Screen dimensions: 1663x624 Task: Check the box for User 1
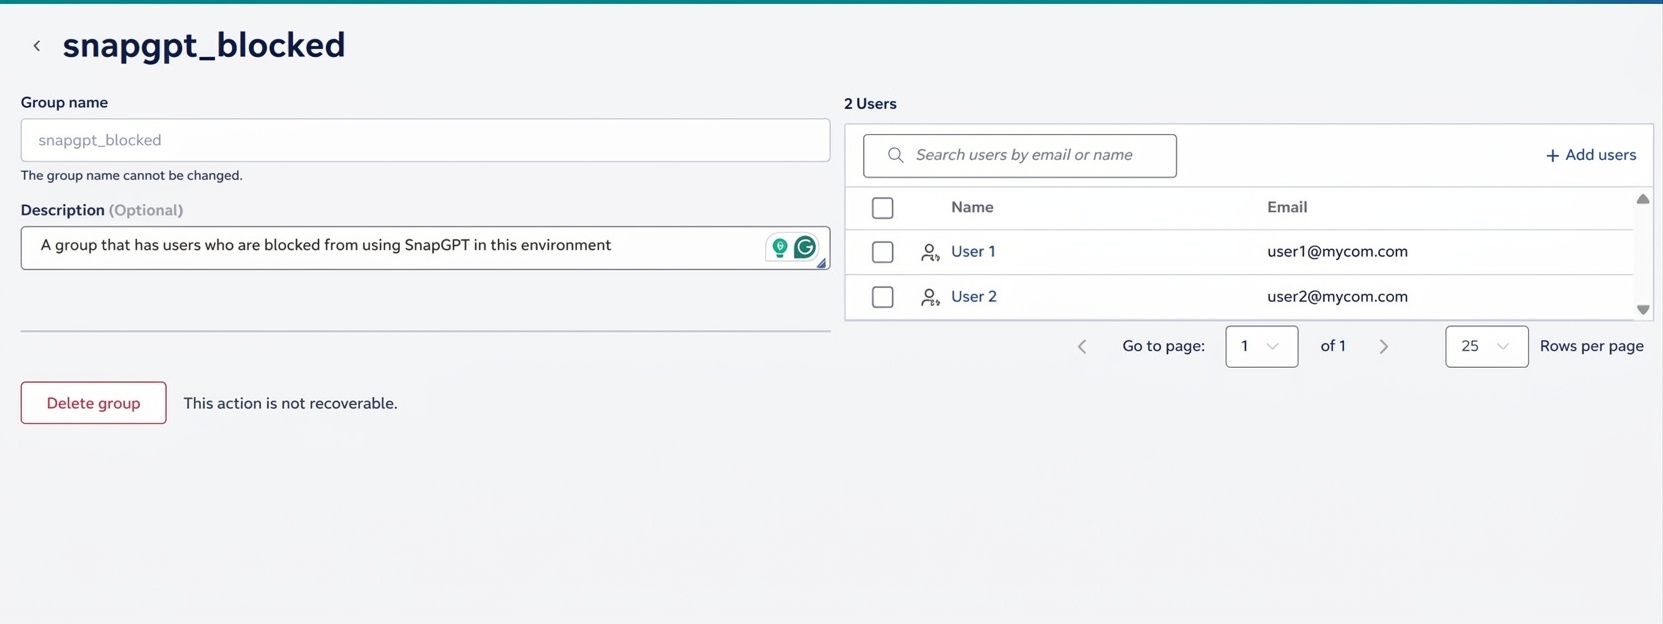coord(882,252)
